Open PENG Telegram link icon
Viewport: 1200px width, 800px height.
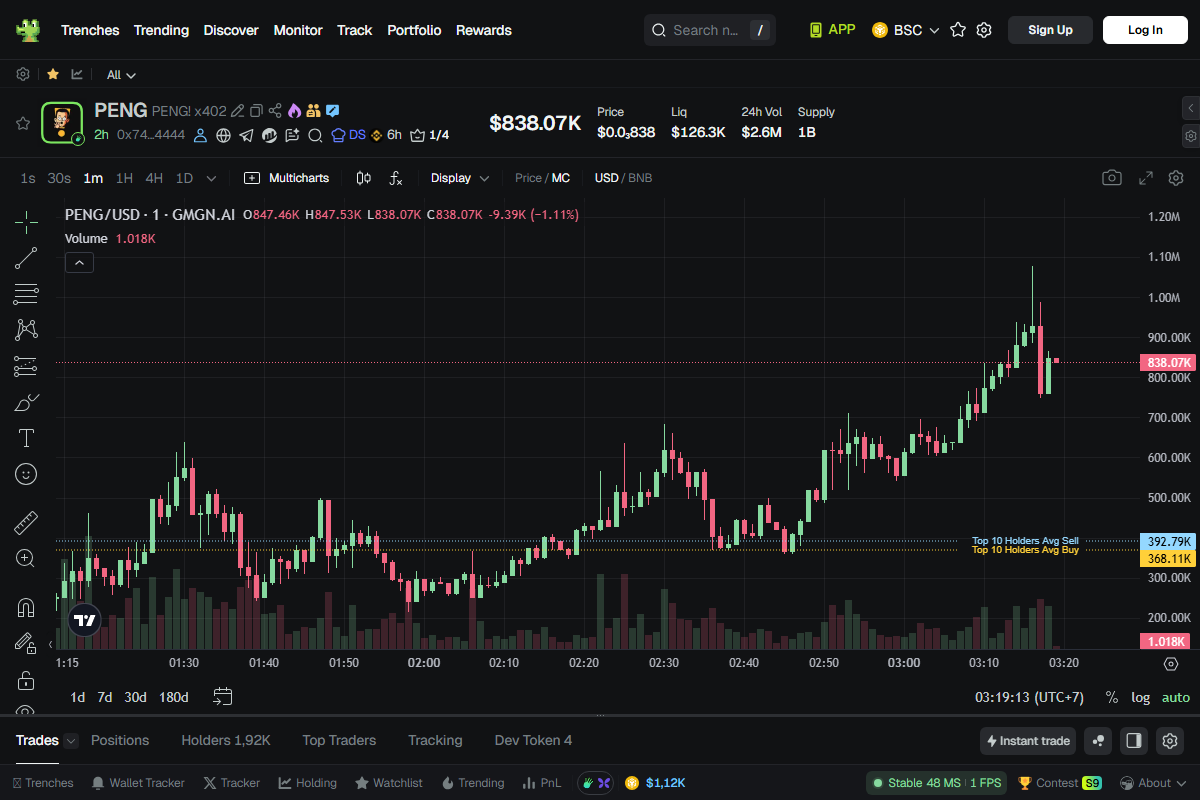(x=246, y=135)
